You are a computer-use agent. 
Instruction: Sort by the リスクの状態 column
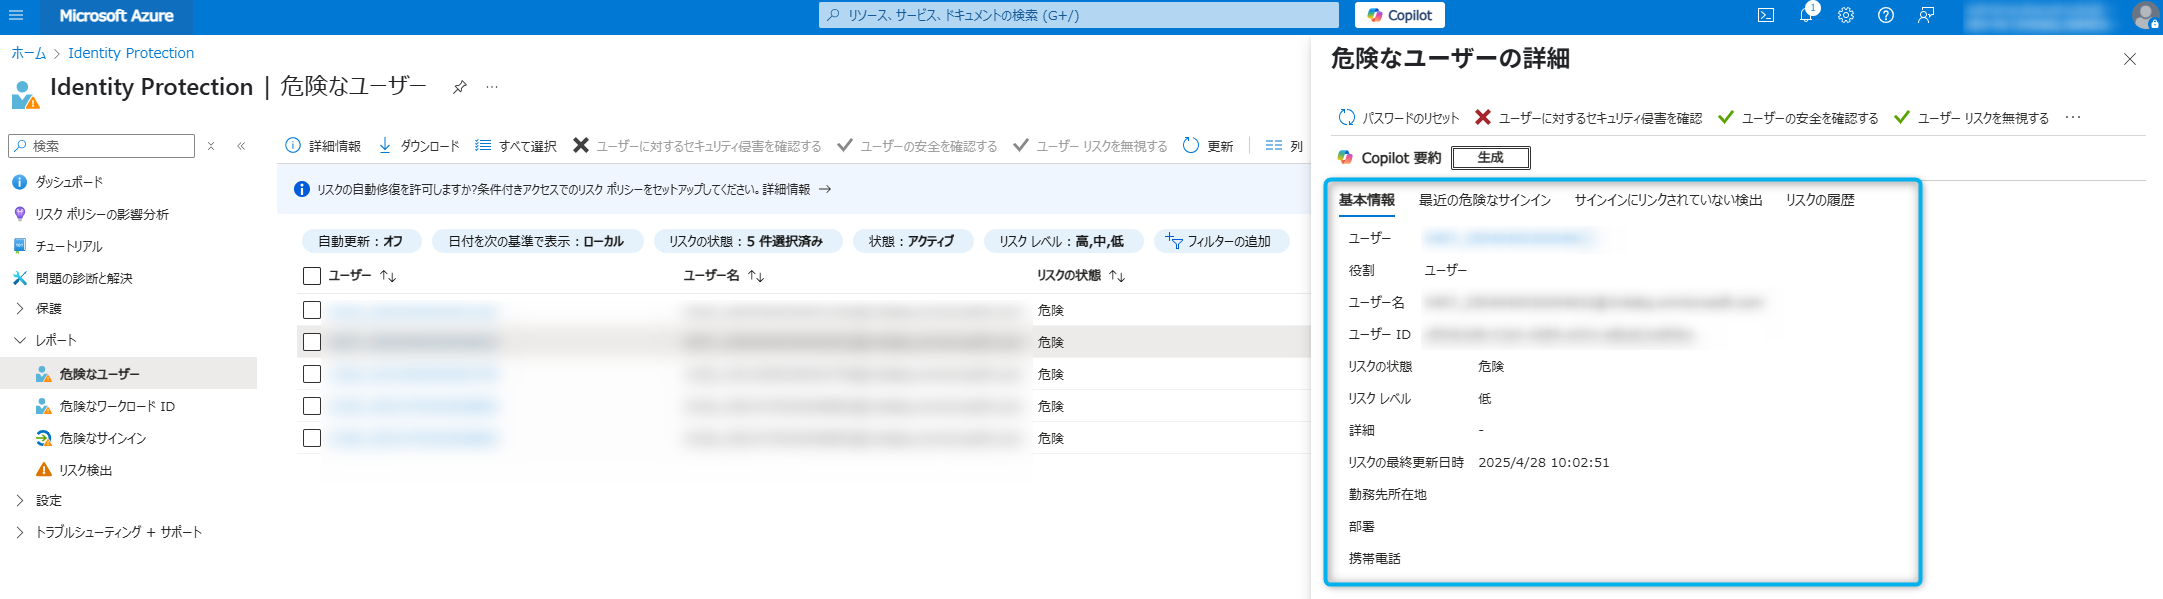tap(1081, 276)
